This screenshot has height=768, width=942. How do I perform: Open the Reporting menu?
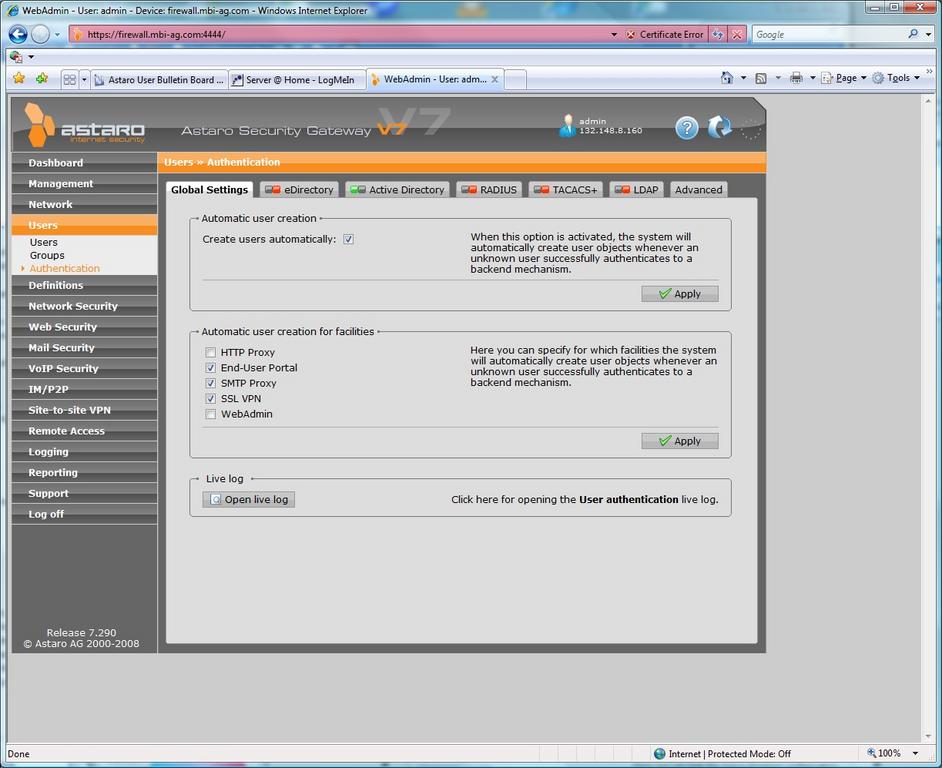pos(84,472)
